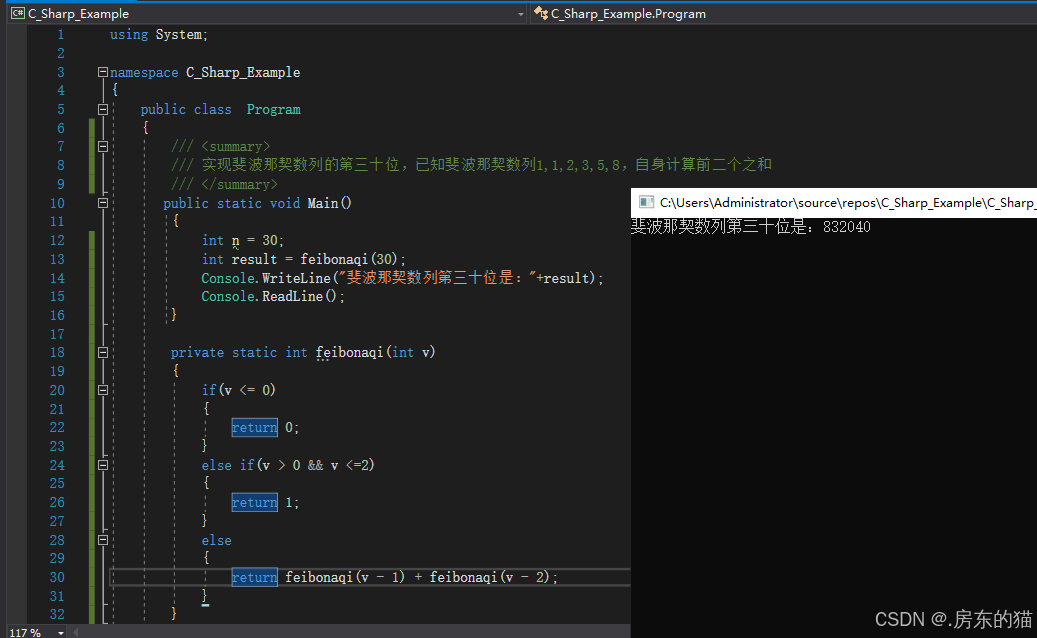Click the '832040' output in the console window
This screenshot has width=1037, height=638.
(x=847, y=227)
